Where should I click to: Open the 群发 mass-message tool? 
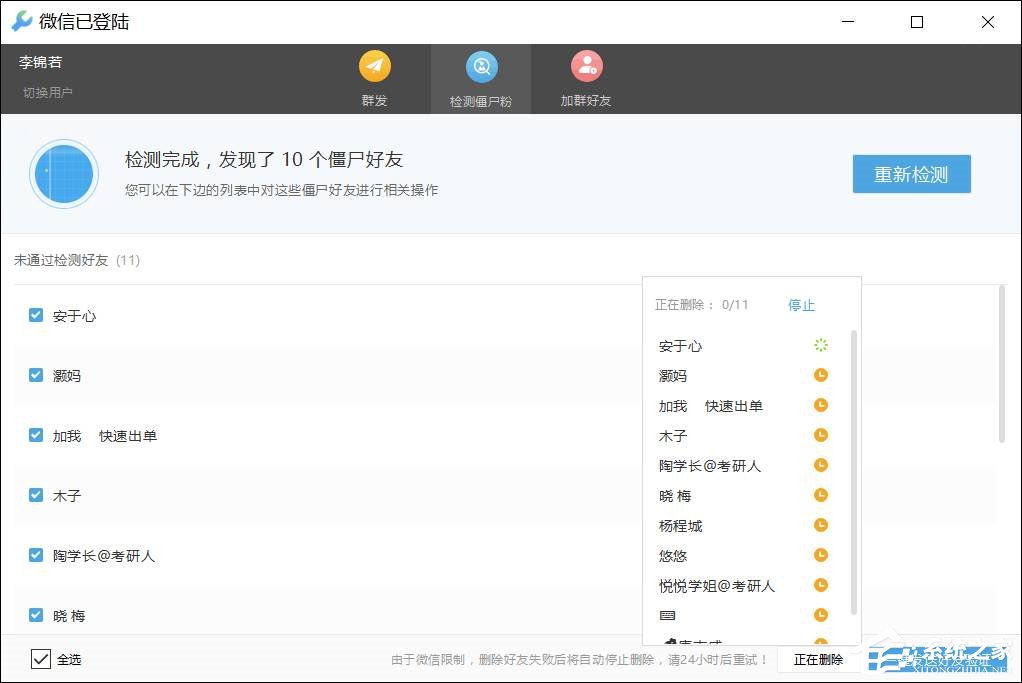tap(374, 78)
